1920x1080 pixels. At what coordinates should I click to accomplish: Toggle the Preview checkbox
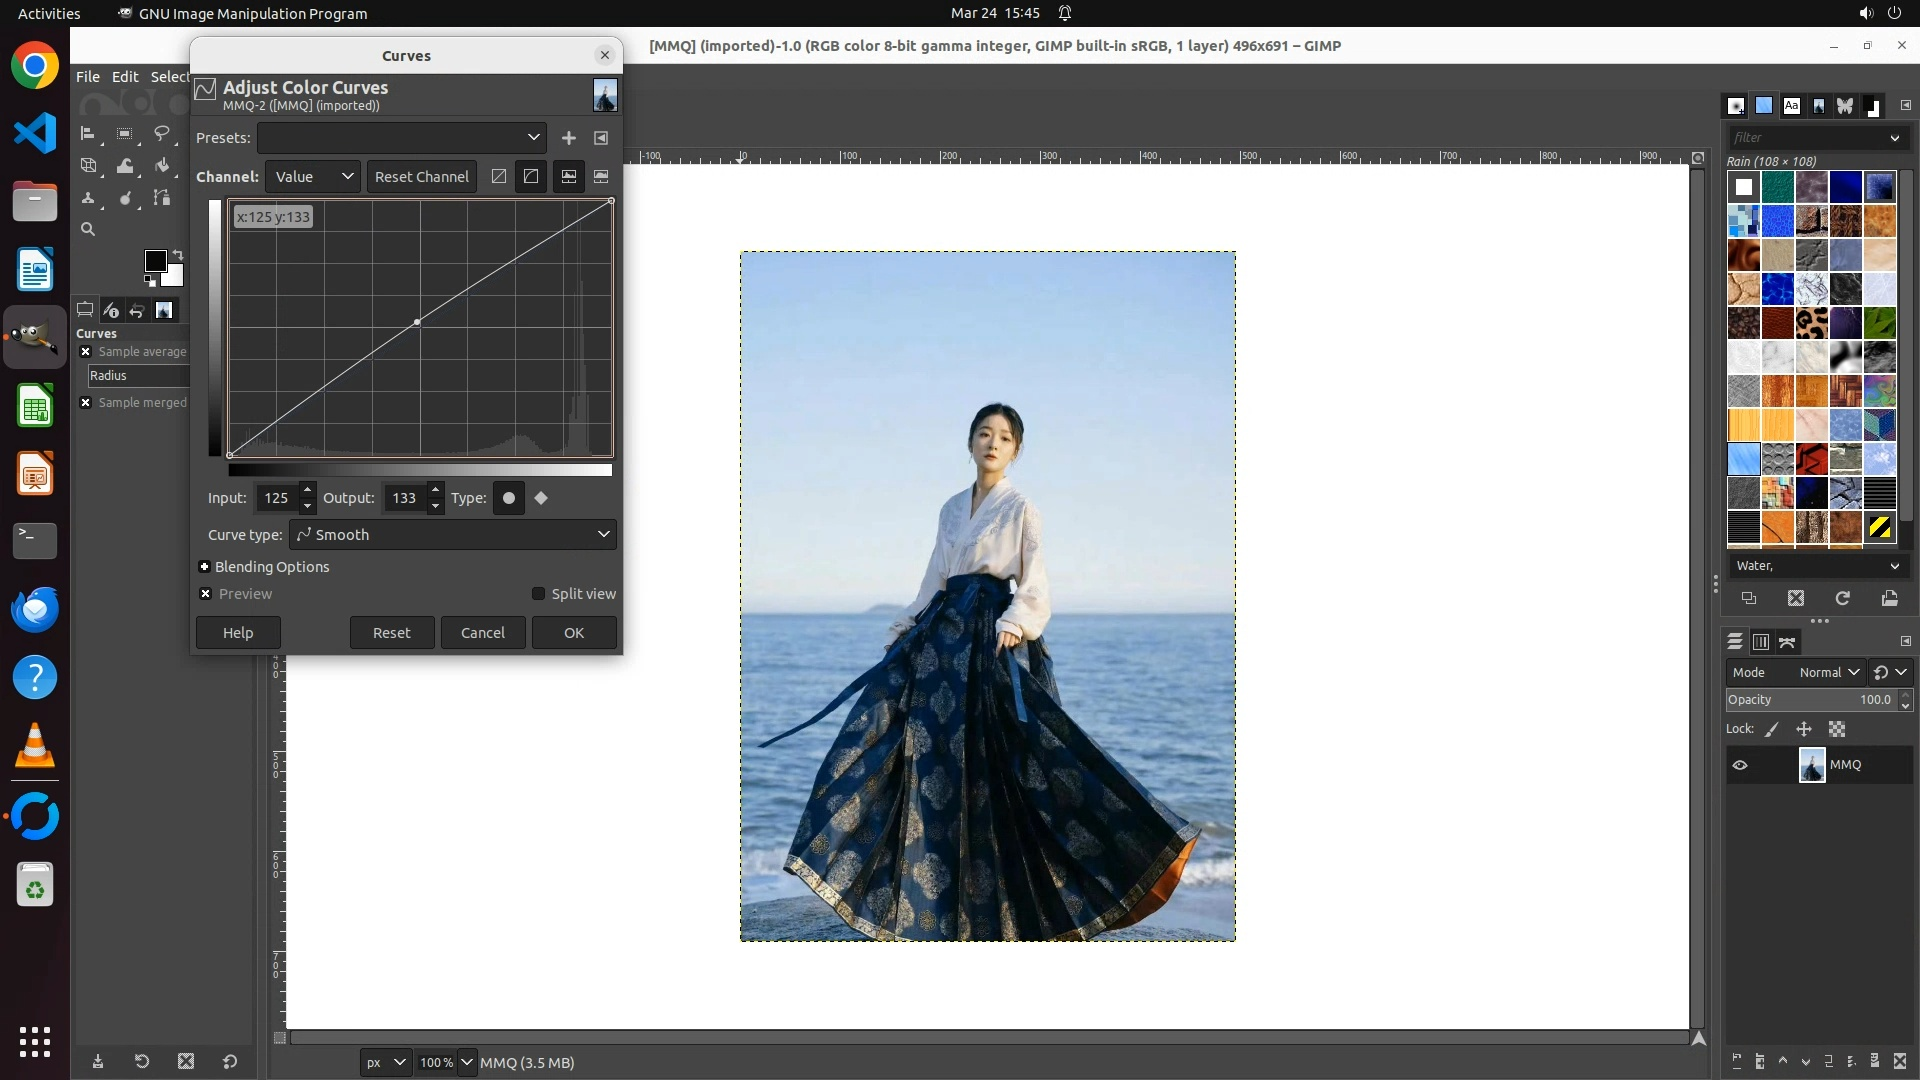[206, 594]
